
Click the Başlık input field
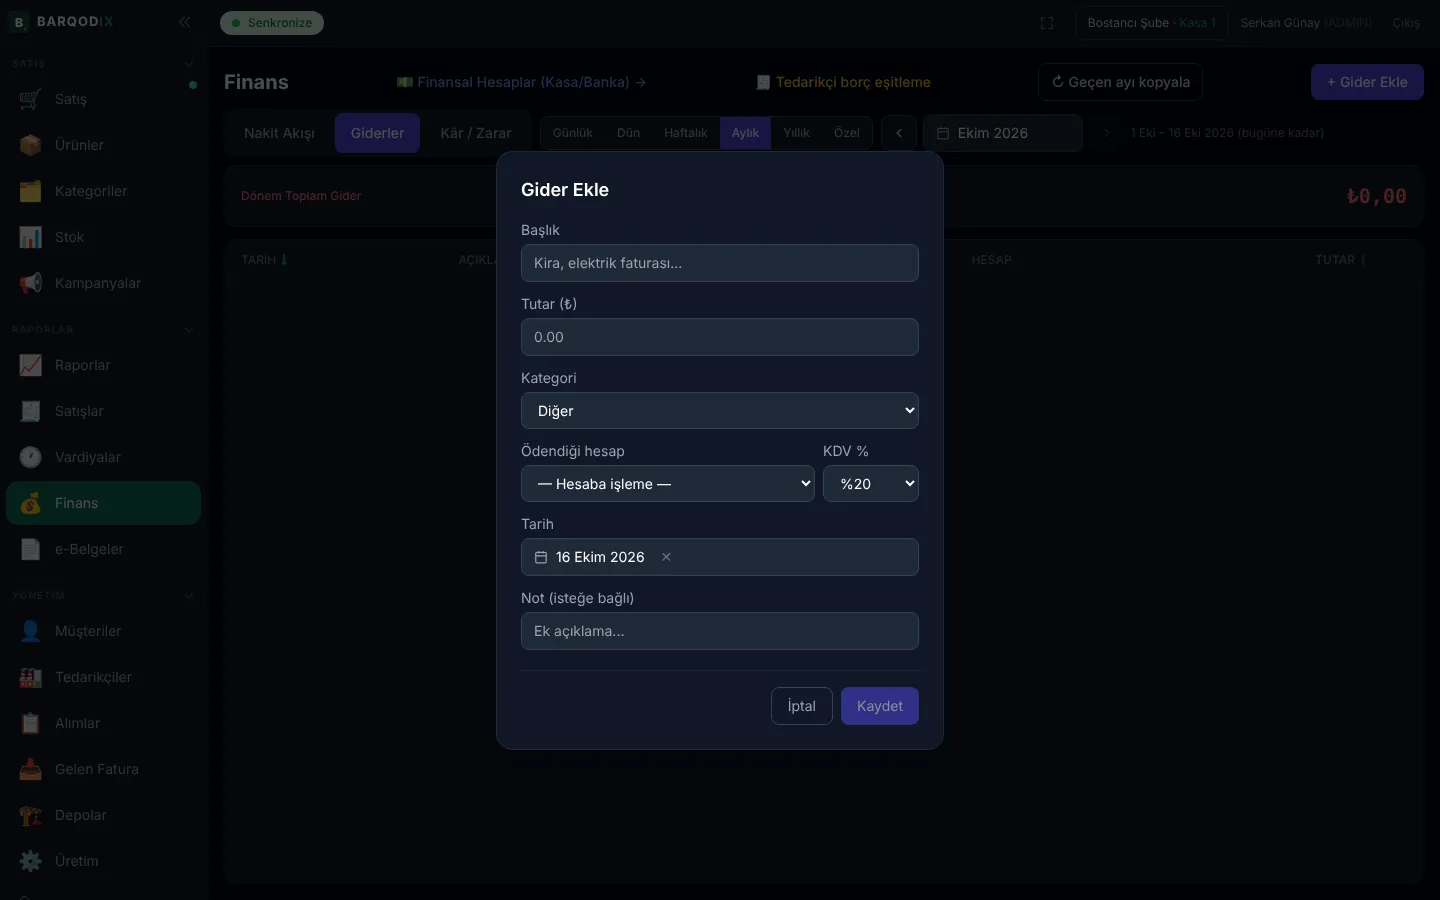(720, 263)
